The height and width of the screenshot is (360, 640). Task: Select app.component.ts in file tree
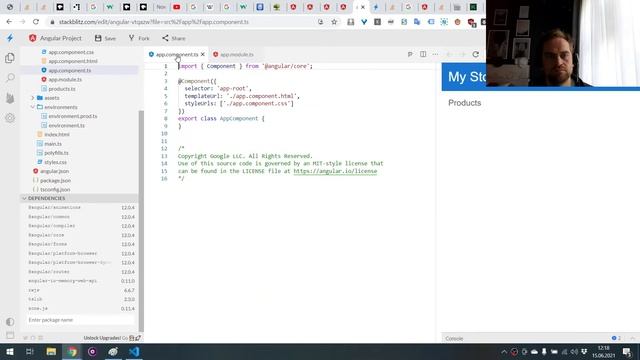(x=70, y=71)
